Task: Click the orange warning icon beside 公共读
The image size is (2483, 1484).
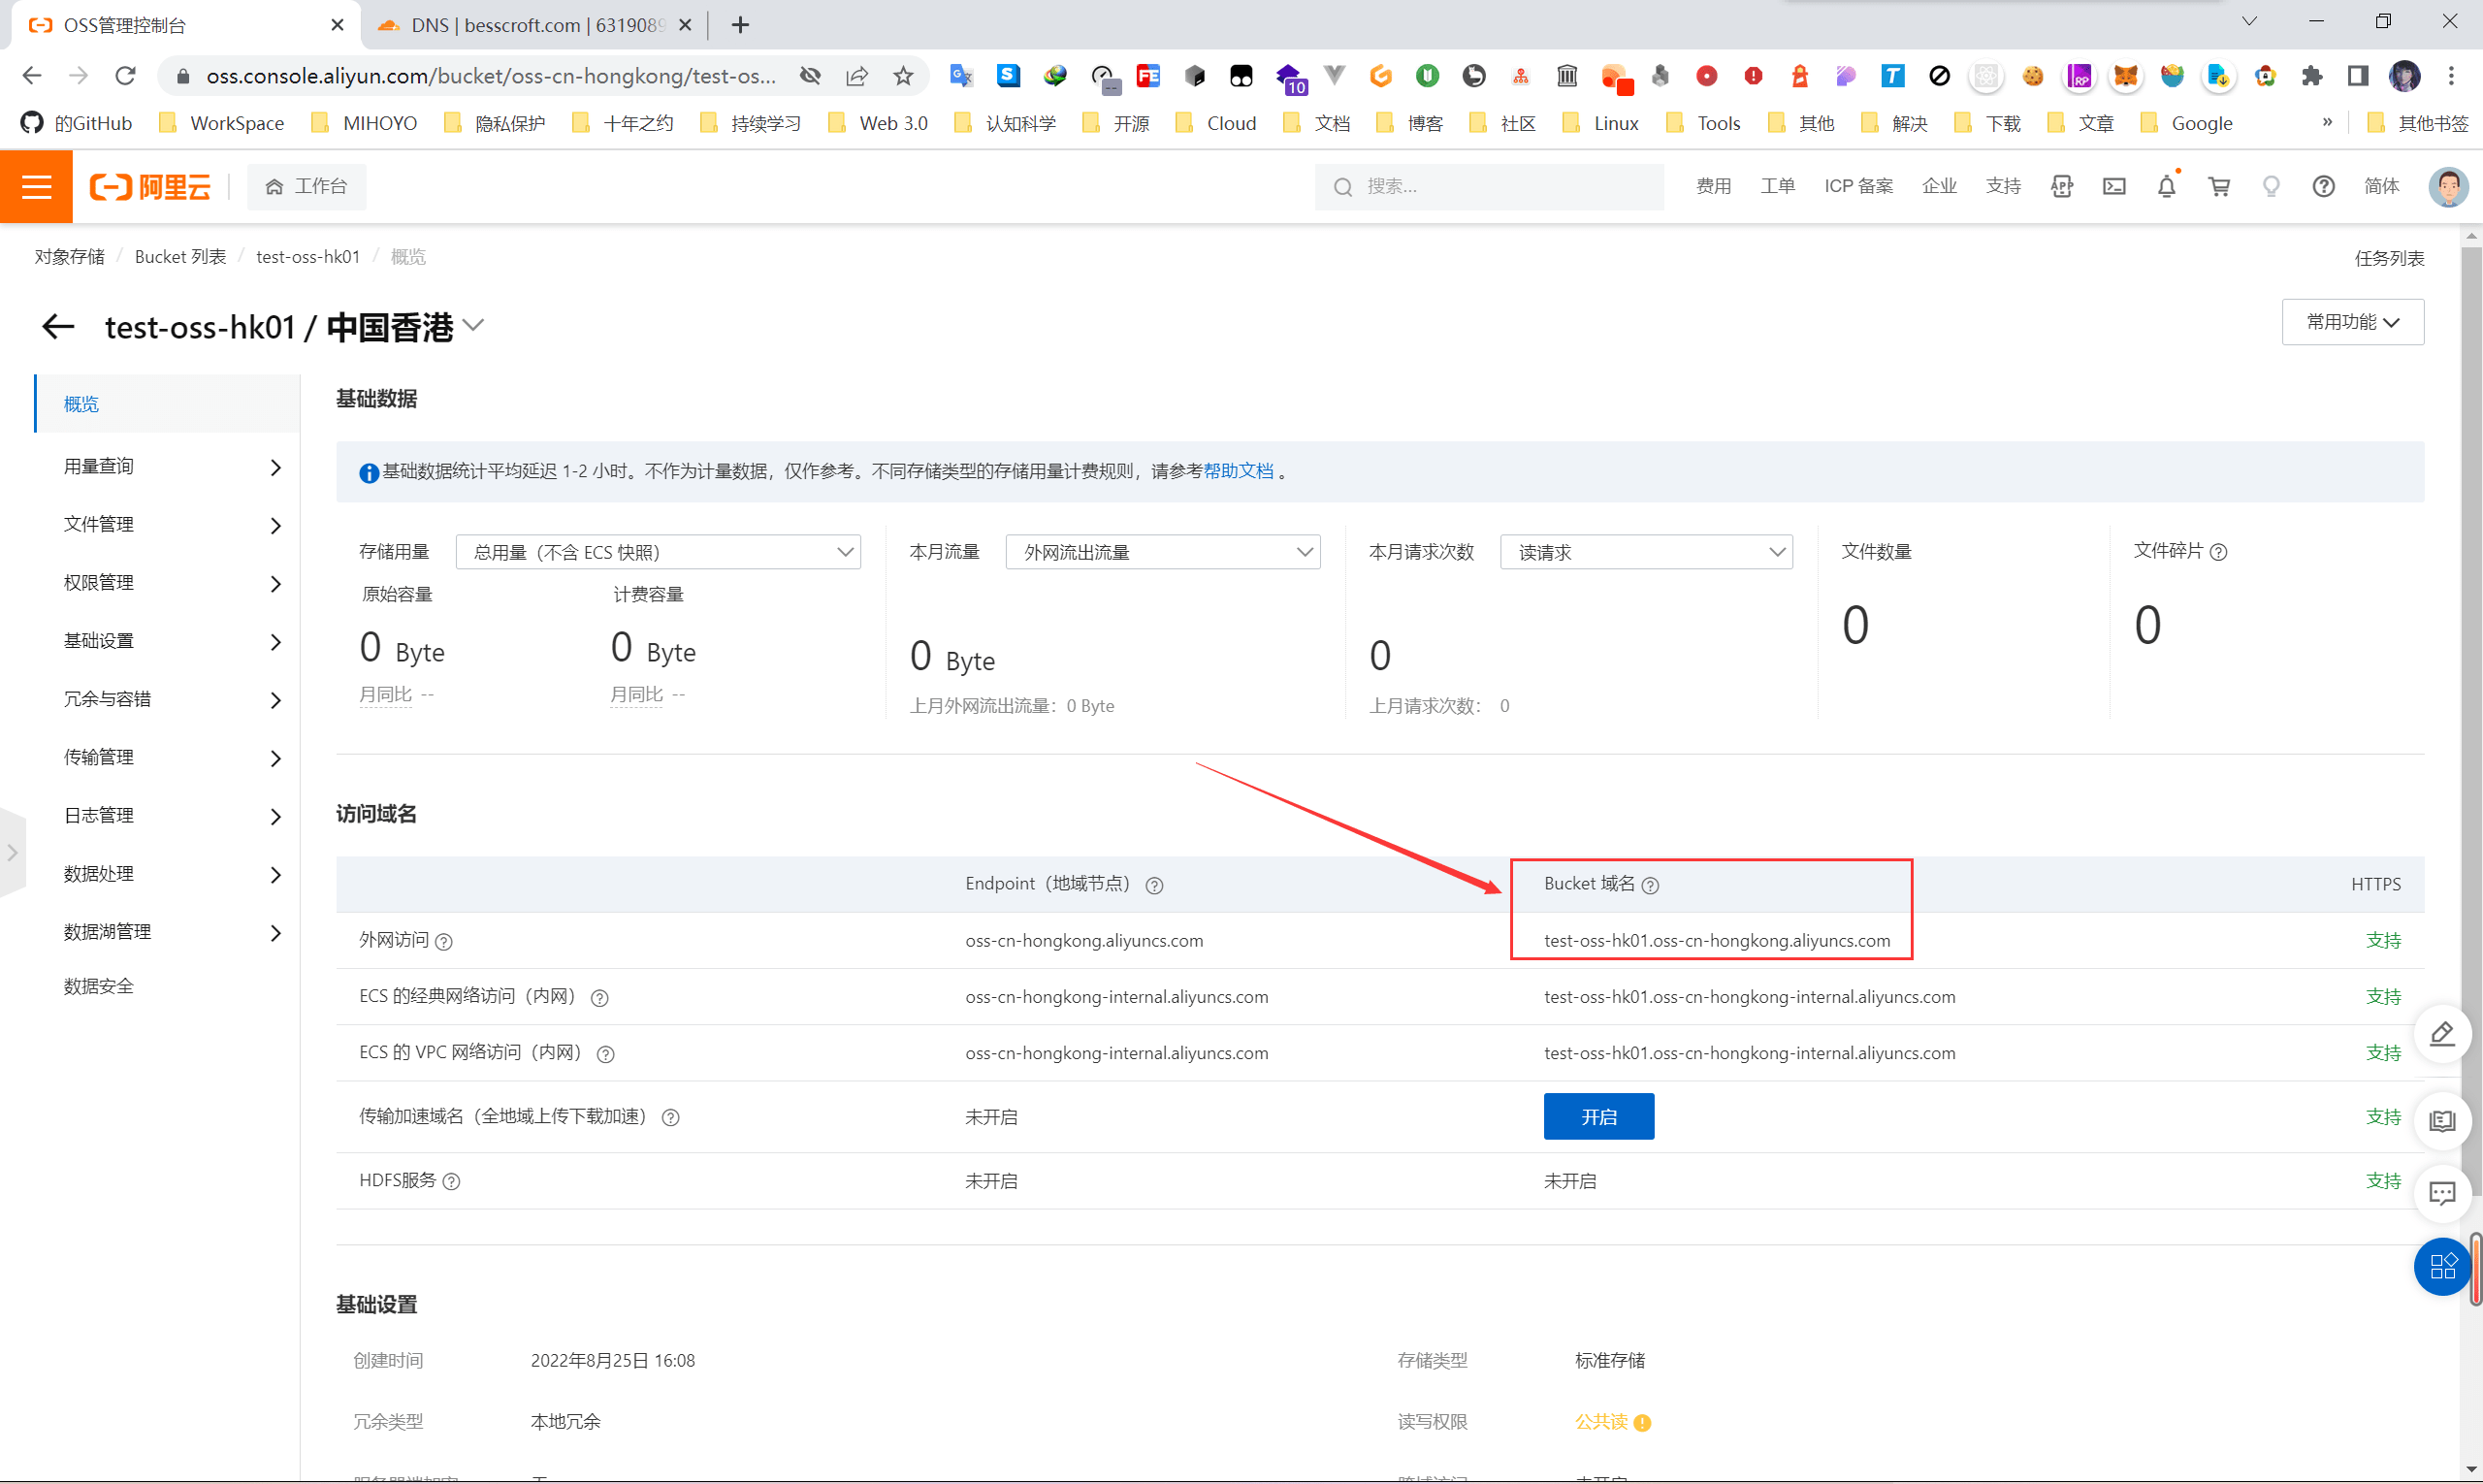Action: 1642,1423
